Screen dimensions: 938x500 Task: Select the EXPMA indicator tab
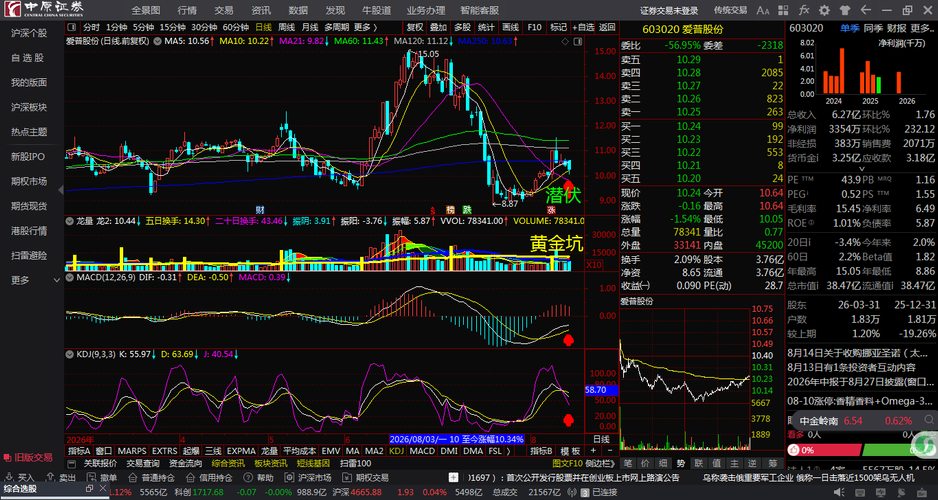point(241,450)
